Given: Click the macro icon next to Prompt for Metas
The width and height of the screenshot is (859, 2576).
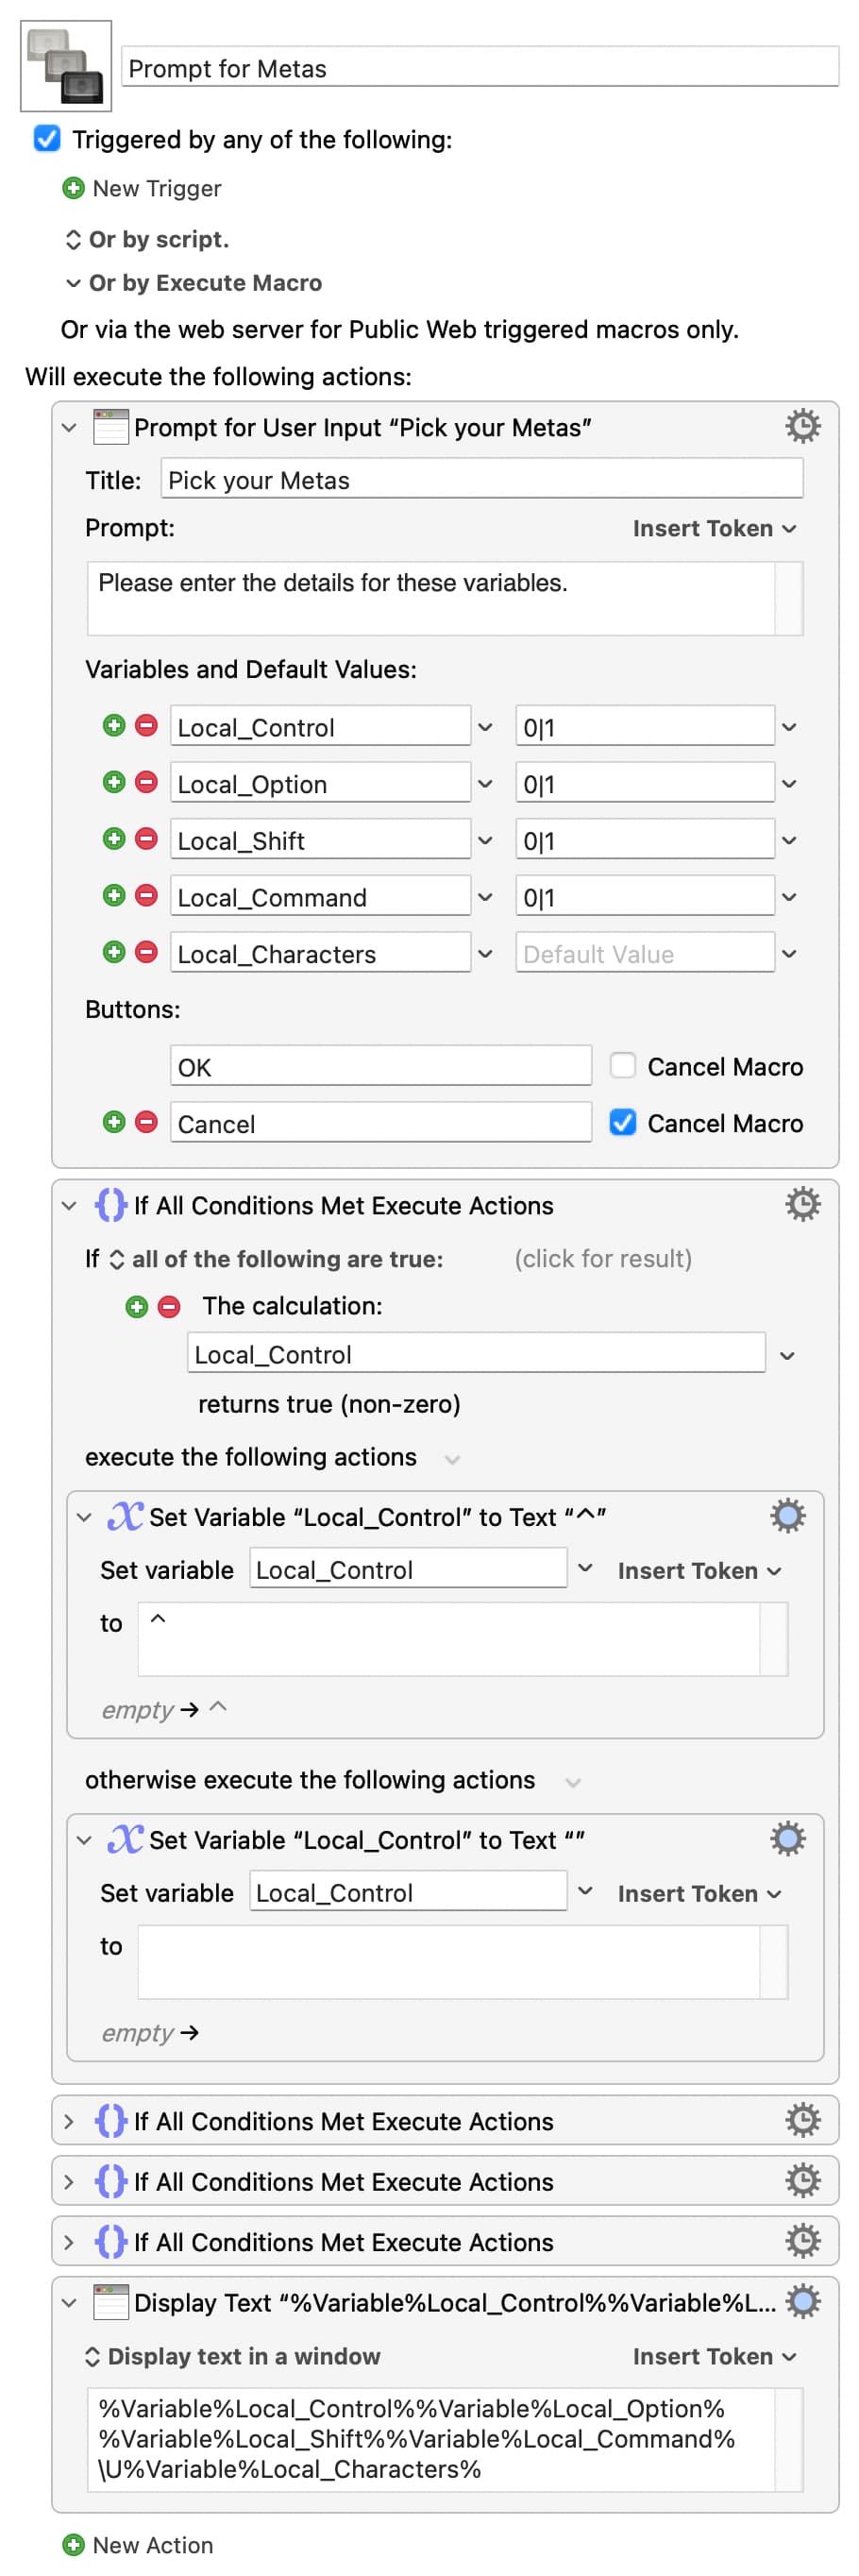Looking at the screenshot, I should tap(66, 66).
